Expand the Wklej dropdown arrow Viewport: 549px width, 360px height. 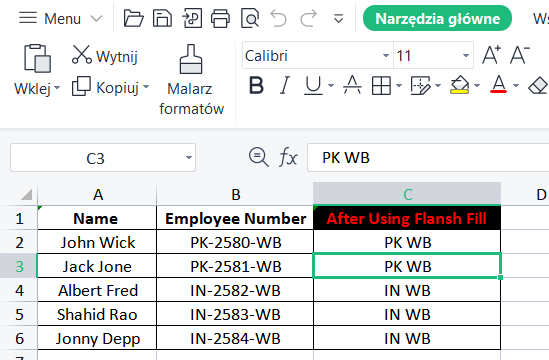tap(57, 88)
